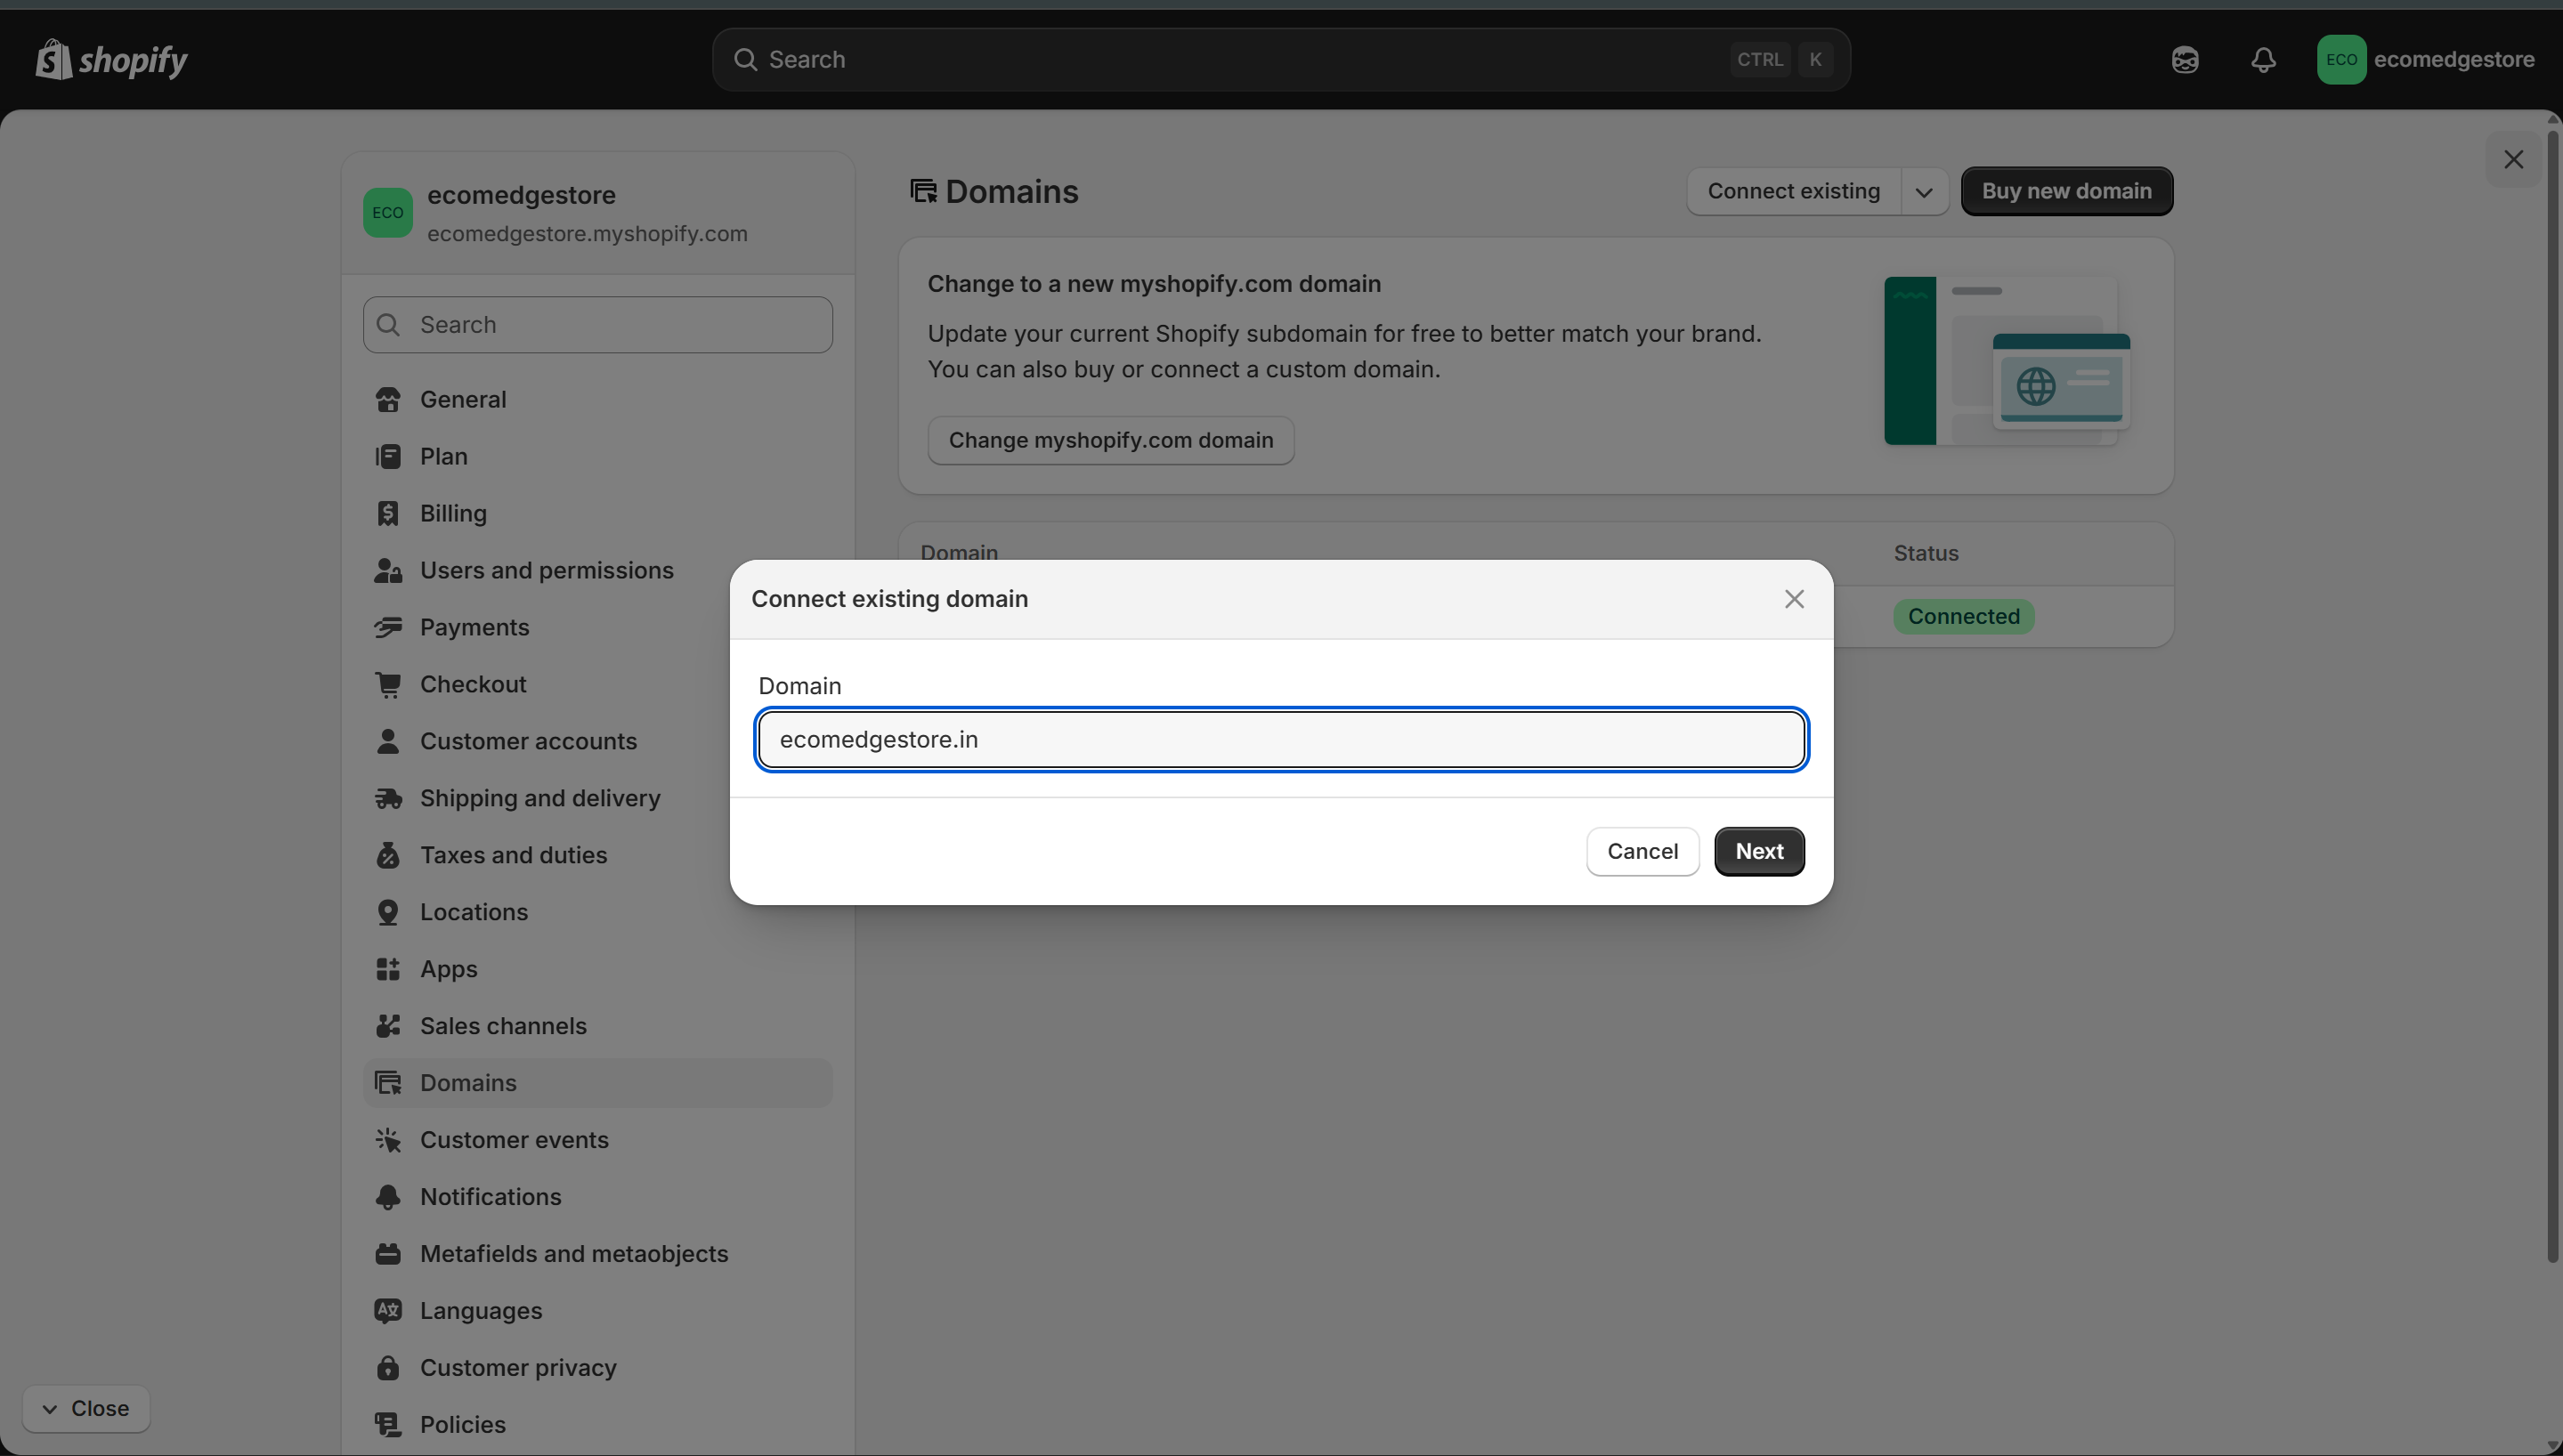Select the Connected status badge
The height and width of the screenshot is (1456, 2563).
[1962, 616]
